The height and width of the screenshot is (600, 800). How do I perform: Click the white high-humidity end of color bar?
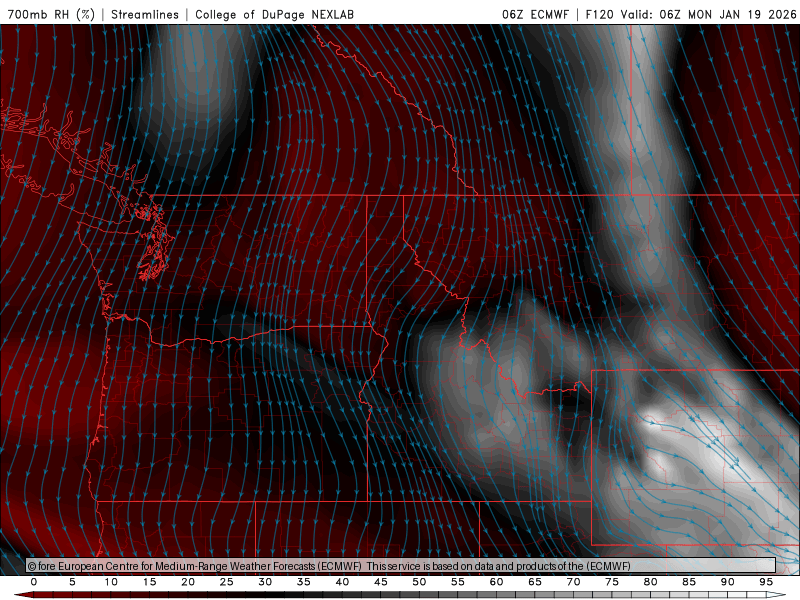point(776,595)
